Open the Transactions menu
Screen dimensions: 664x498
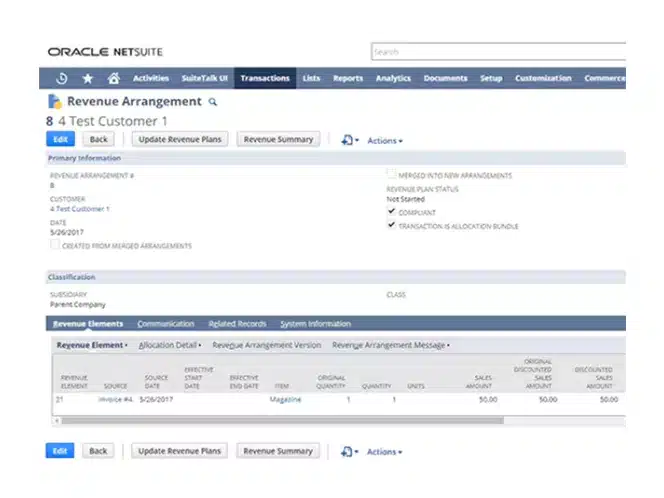[x=265, y=78]
